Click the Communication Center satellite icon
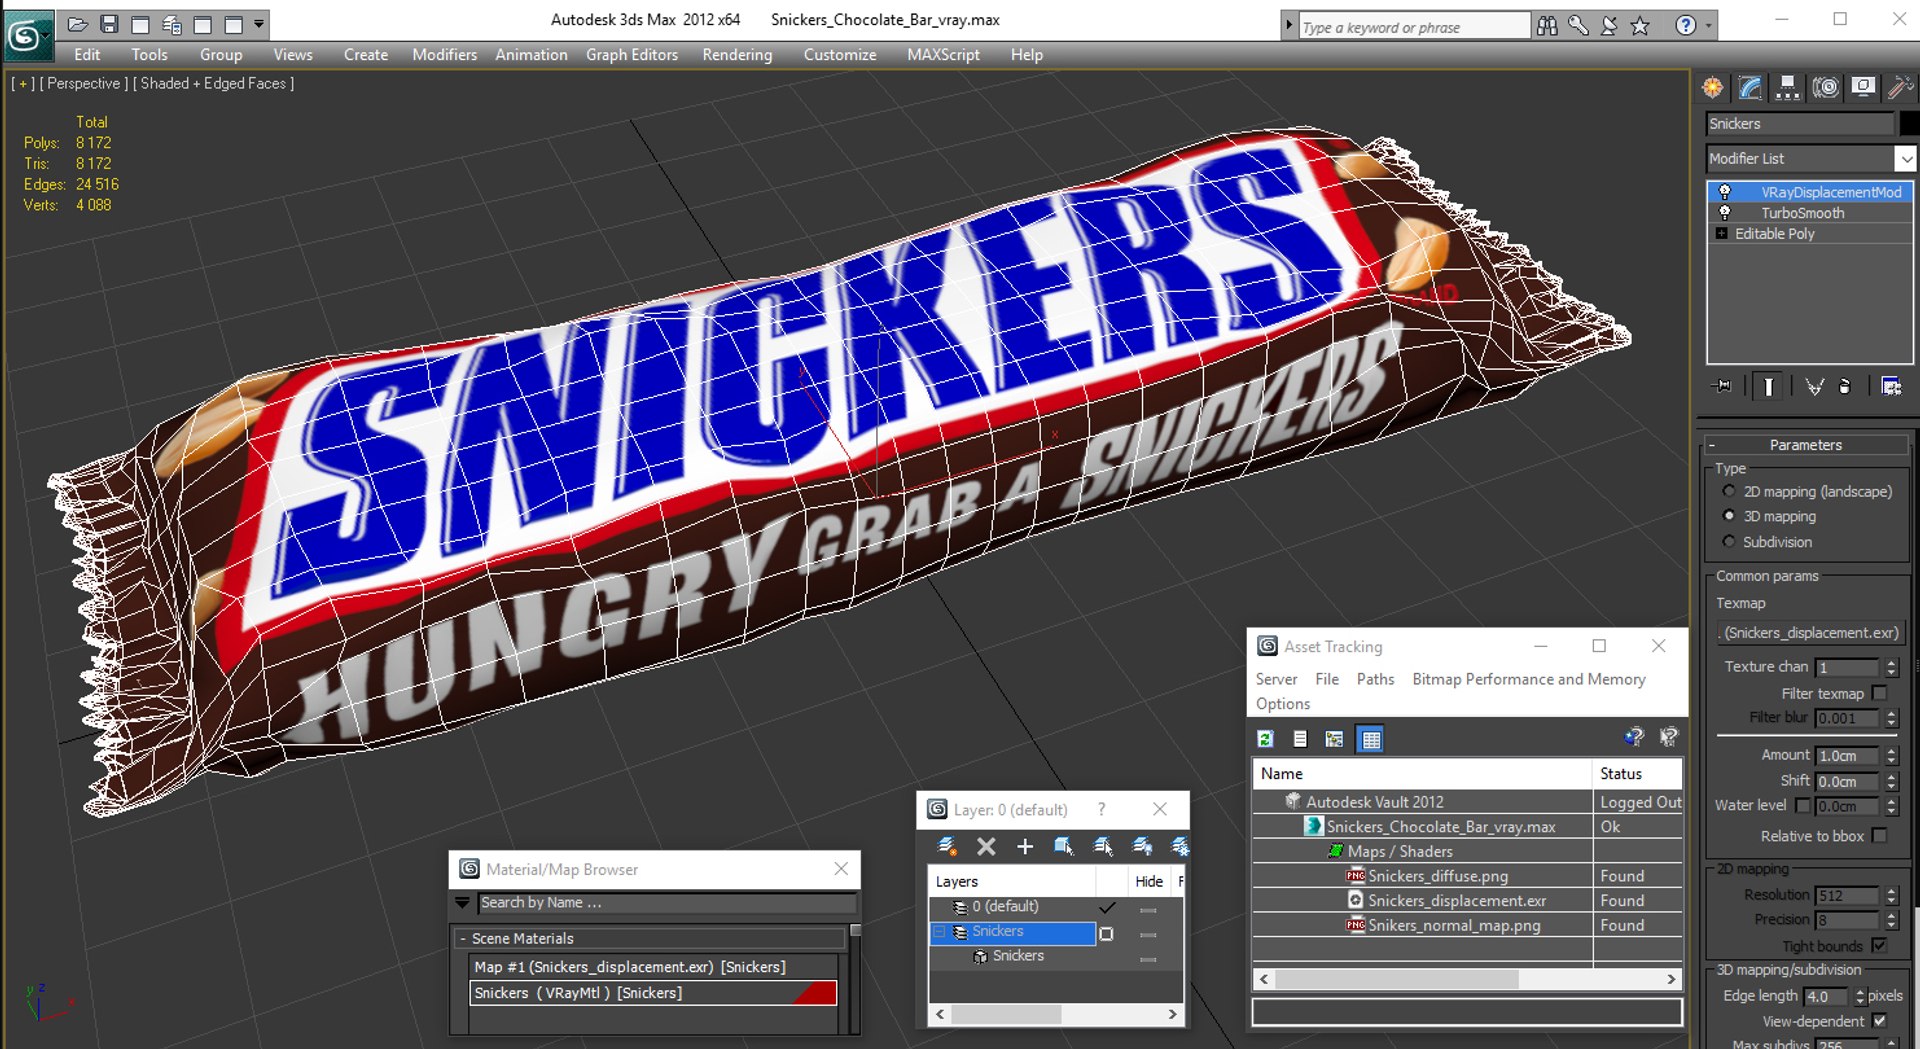Screen dimensions: 1920x1049 click(x=1609, y=26)
